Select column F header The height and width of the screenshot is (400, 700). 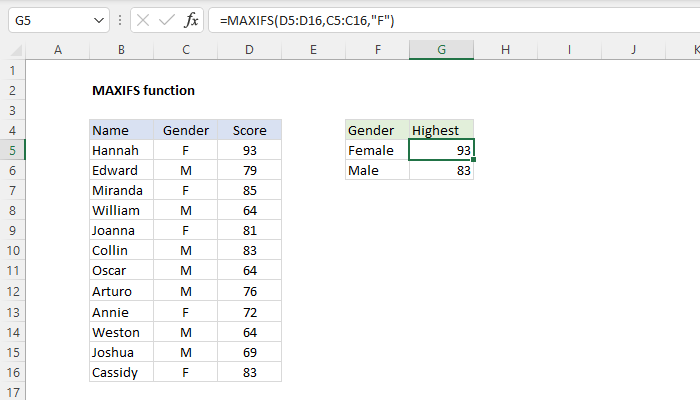pyautogui.click(x=378, y=50)
